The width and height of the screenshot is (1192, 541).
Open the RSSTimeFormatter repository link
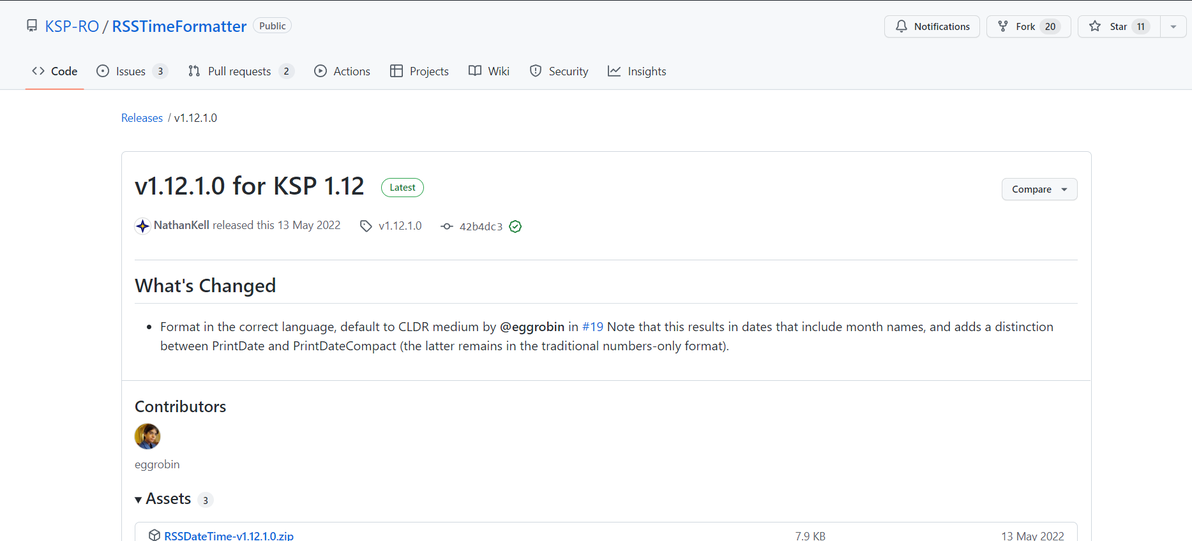(x=179, y=27)
